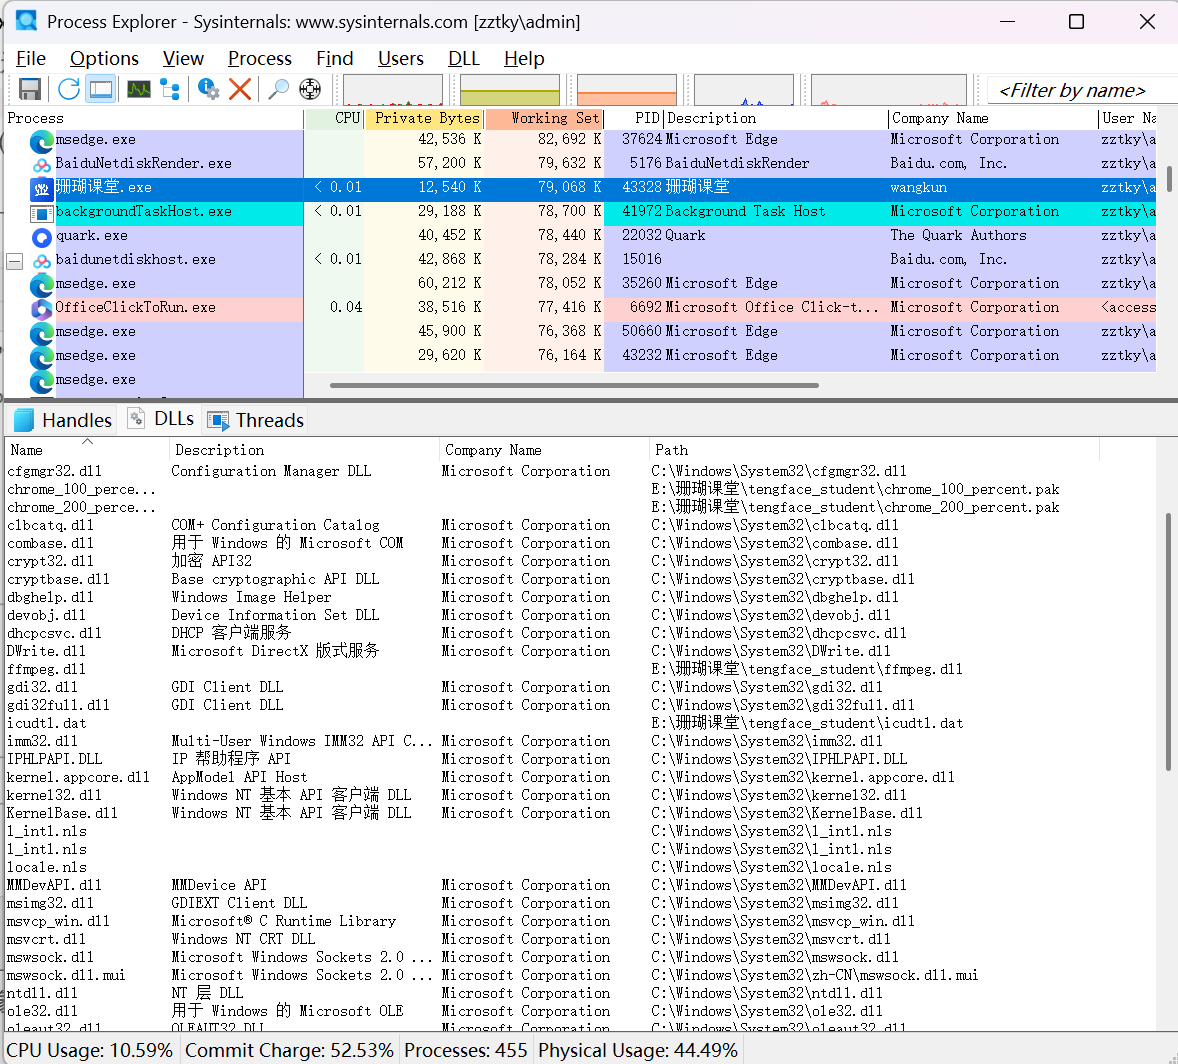Switch to the Threads tab
The height and width of the screenshot is (1064, 1178).
pos(256,420)
